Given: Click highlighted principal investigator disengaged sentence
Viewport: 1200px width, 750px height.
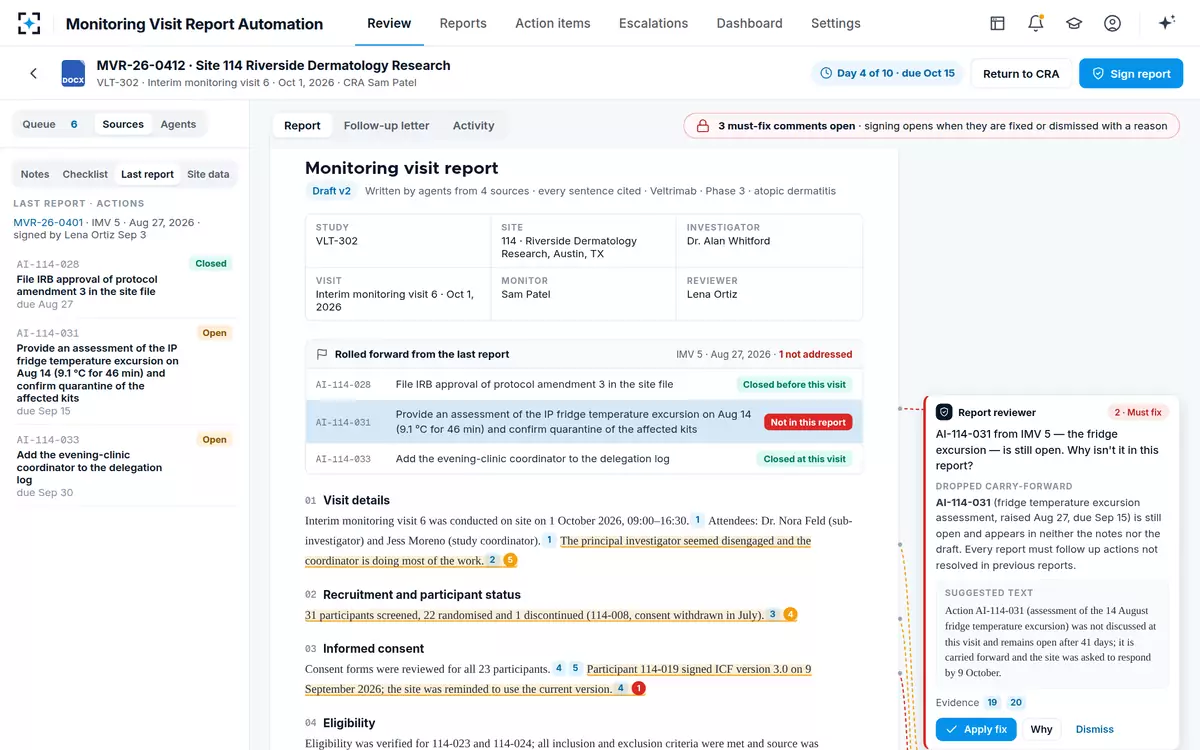Looking at the screenshot, I should pyautogui.click(x=558, y=550).
